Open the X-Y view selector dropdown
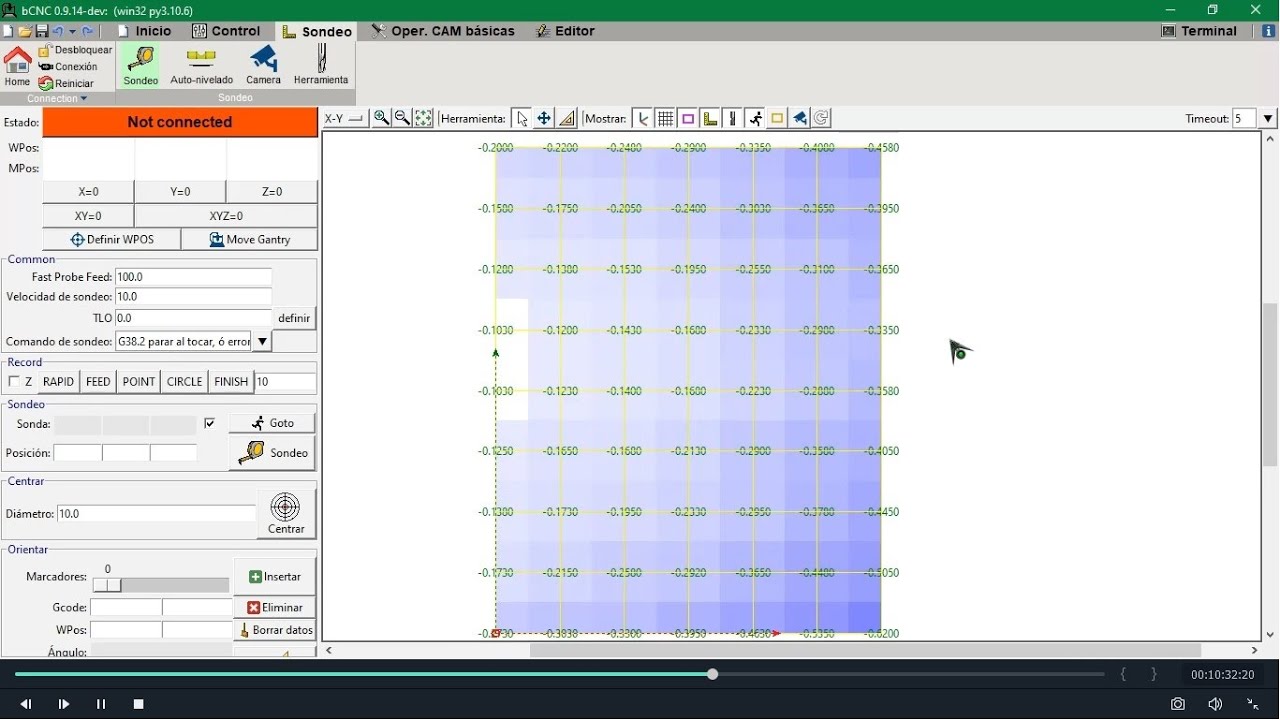Viewport: 1280px width, 720px height. tap(344, 118)
